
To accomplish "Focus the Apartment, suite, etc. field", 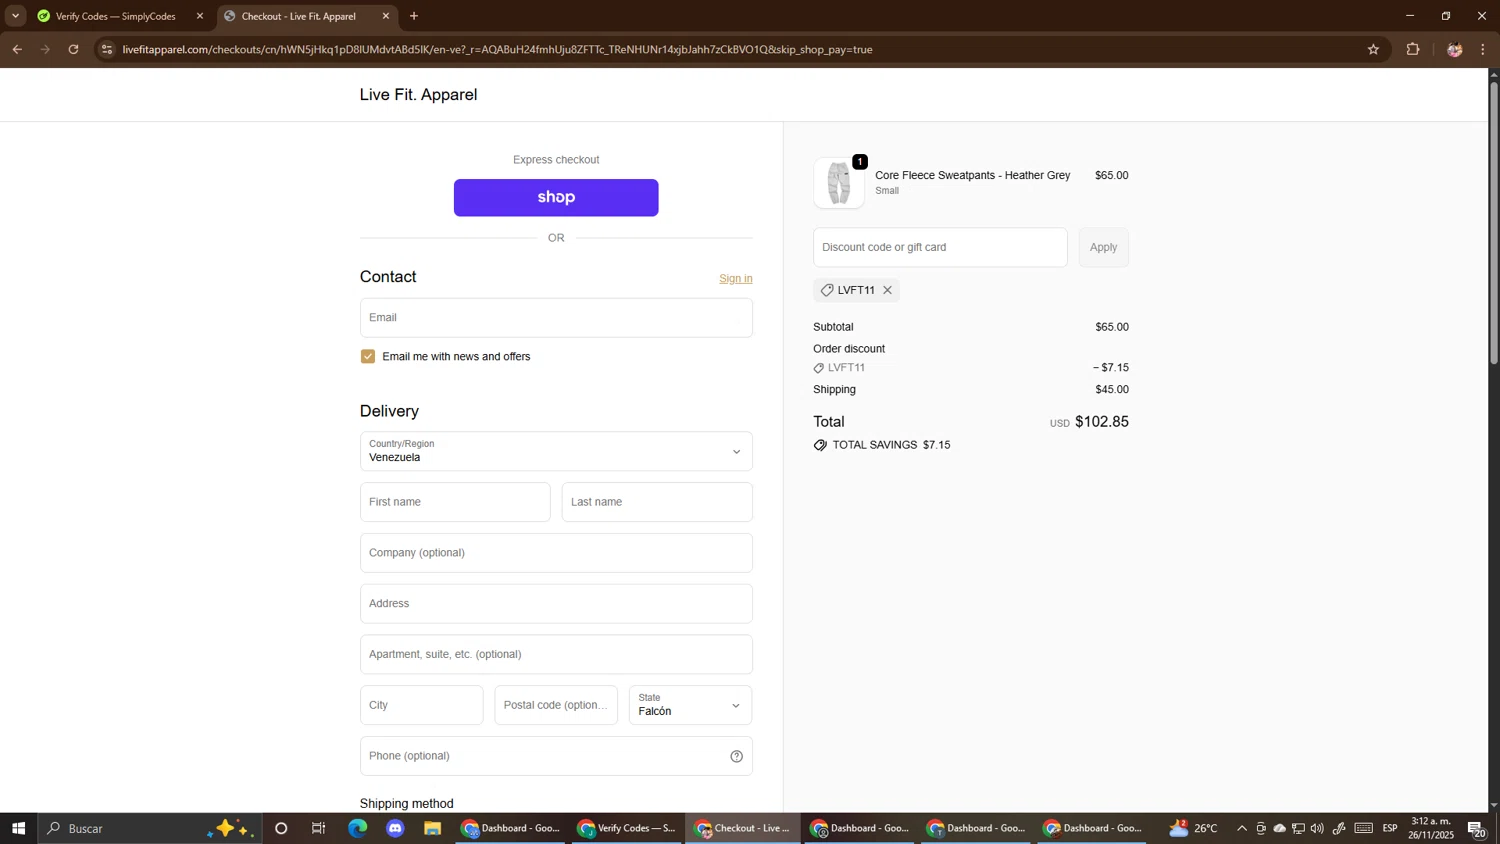I will coord(556,655).
